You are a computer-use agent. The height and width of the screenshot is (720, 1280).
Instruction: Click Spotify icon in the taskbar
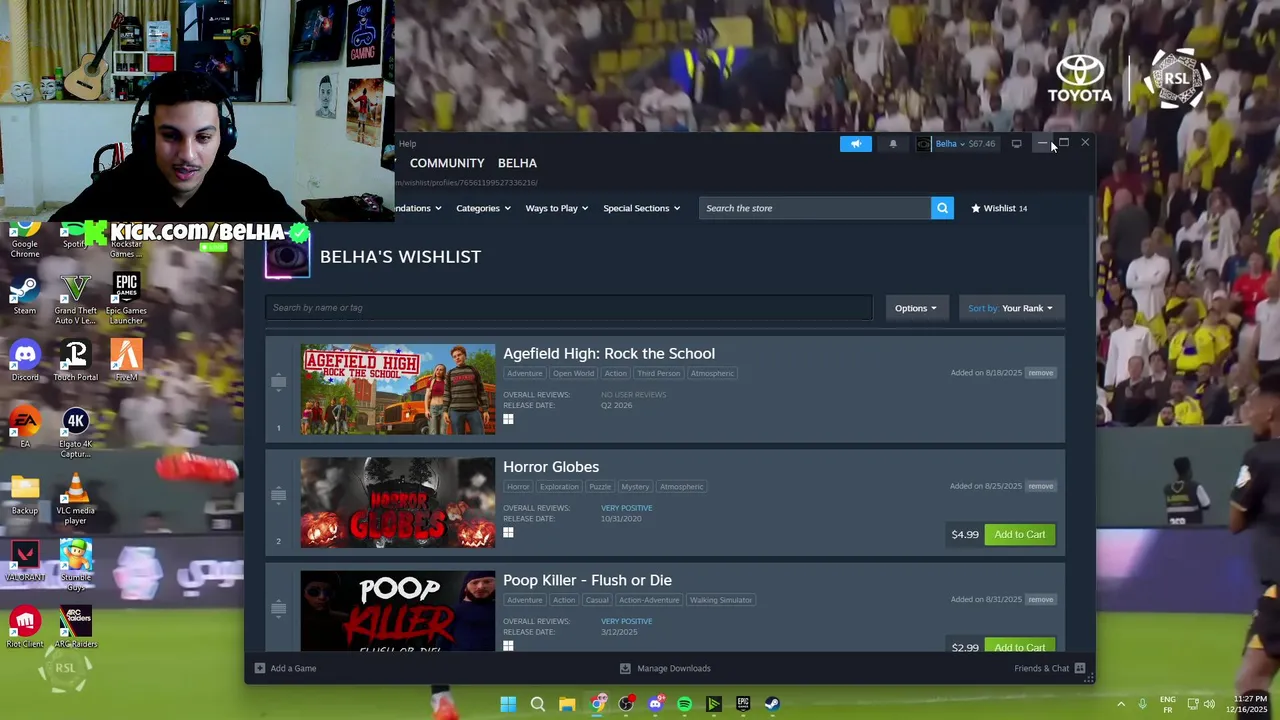(x=684, y=704)
